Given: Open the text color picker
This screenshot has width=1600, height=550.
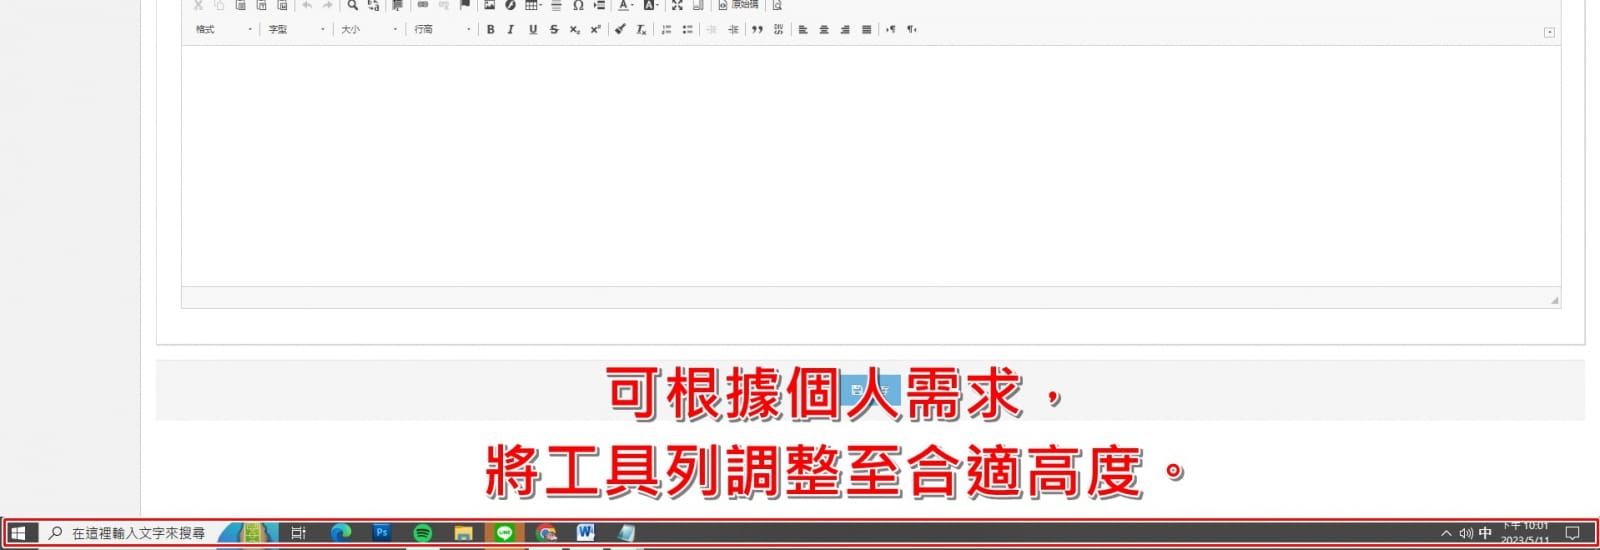Looking at the screenshot, I should click(625, 5).
